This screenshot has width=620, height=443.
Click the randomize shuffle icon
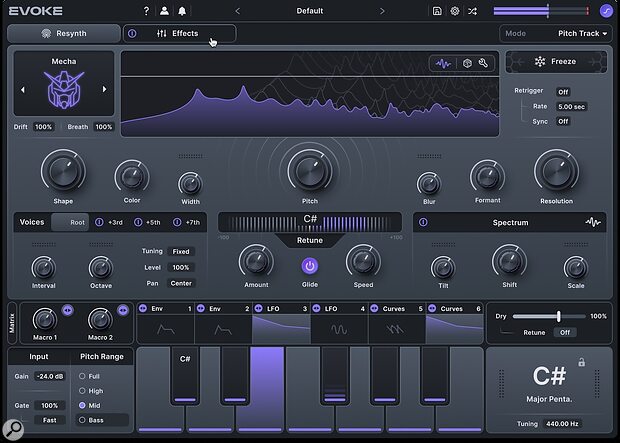pos(472,11)
